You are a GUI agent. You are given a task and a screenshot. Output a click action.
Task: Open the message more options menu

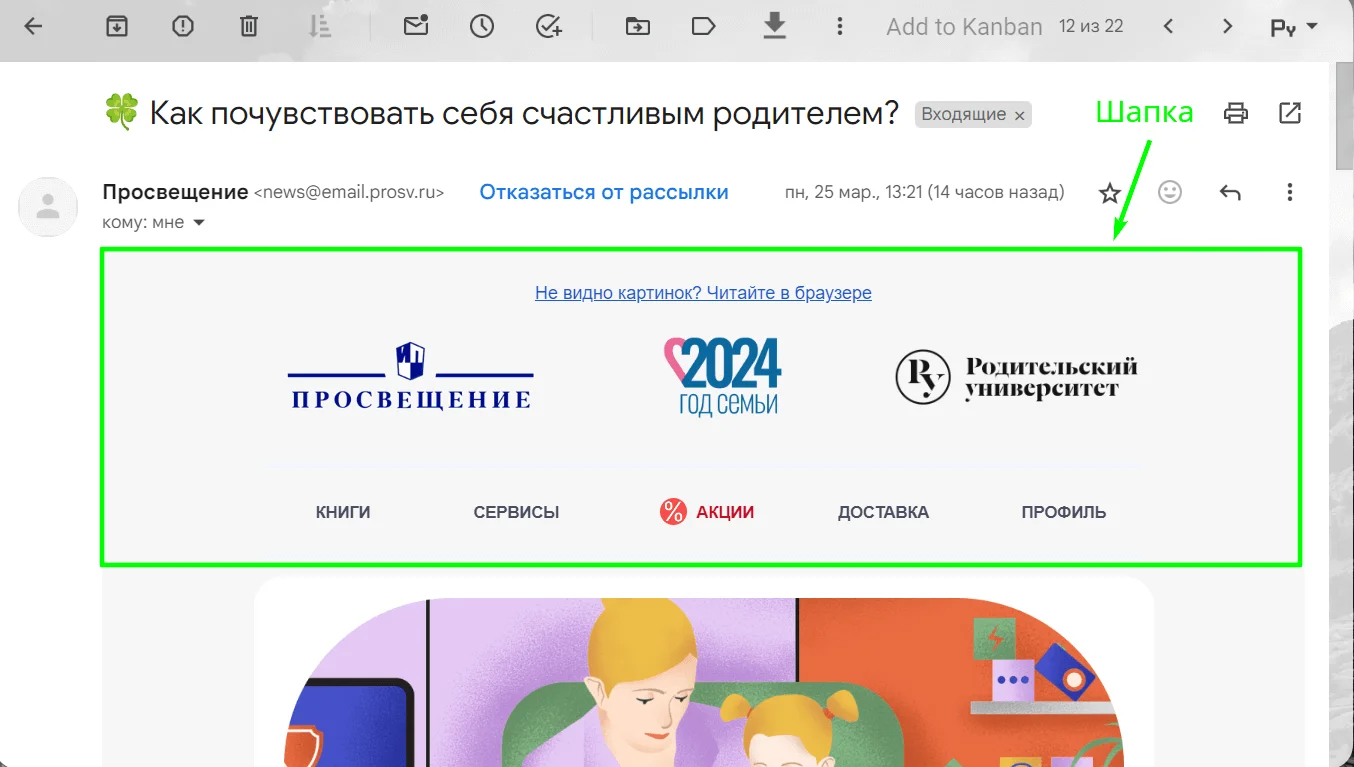1290,192
